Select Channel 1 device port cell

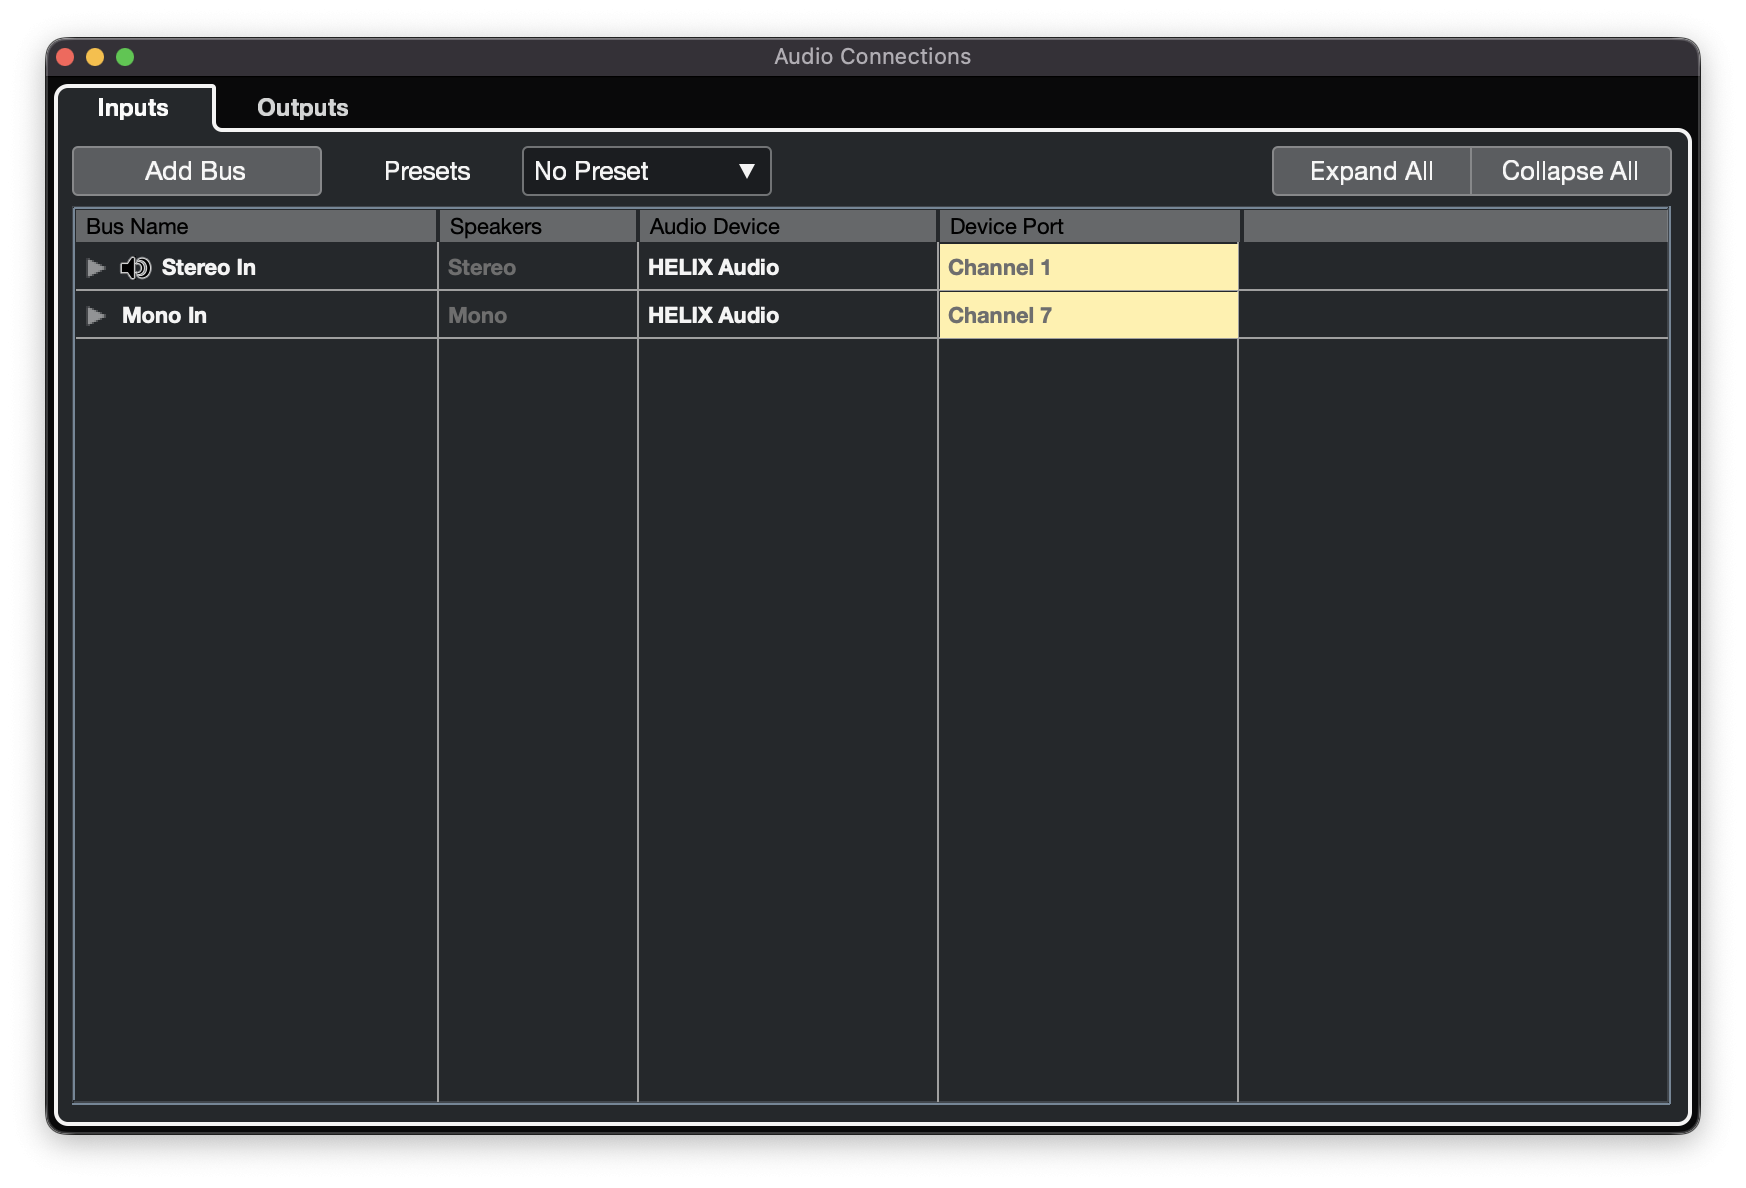[1087, 268]
